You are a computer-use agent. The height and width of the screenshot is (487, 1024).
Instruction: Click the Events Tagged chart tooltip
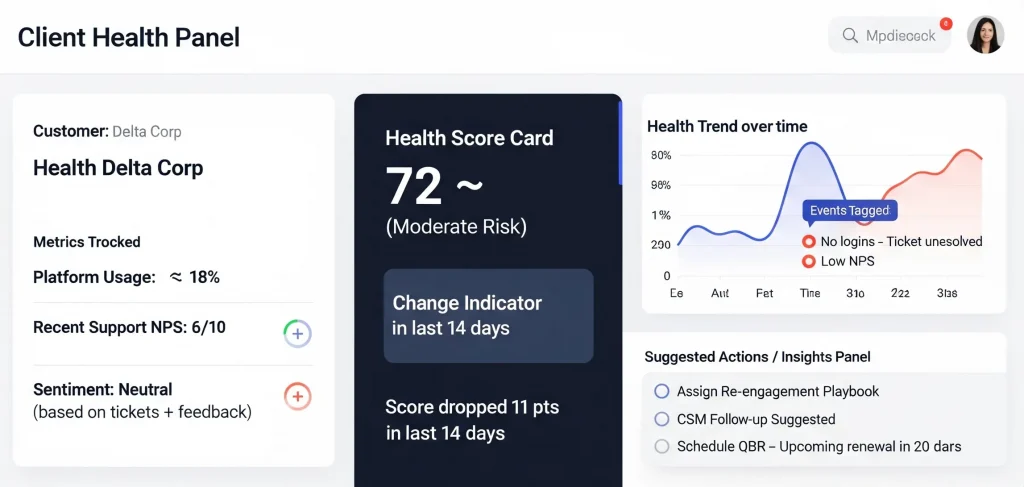(849, 211)
